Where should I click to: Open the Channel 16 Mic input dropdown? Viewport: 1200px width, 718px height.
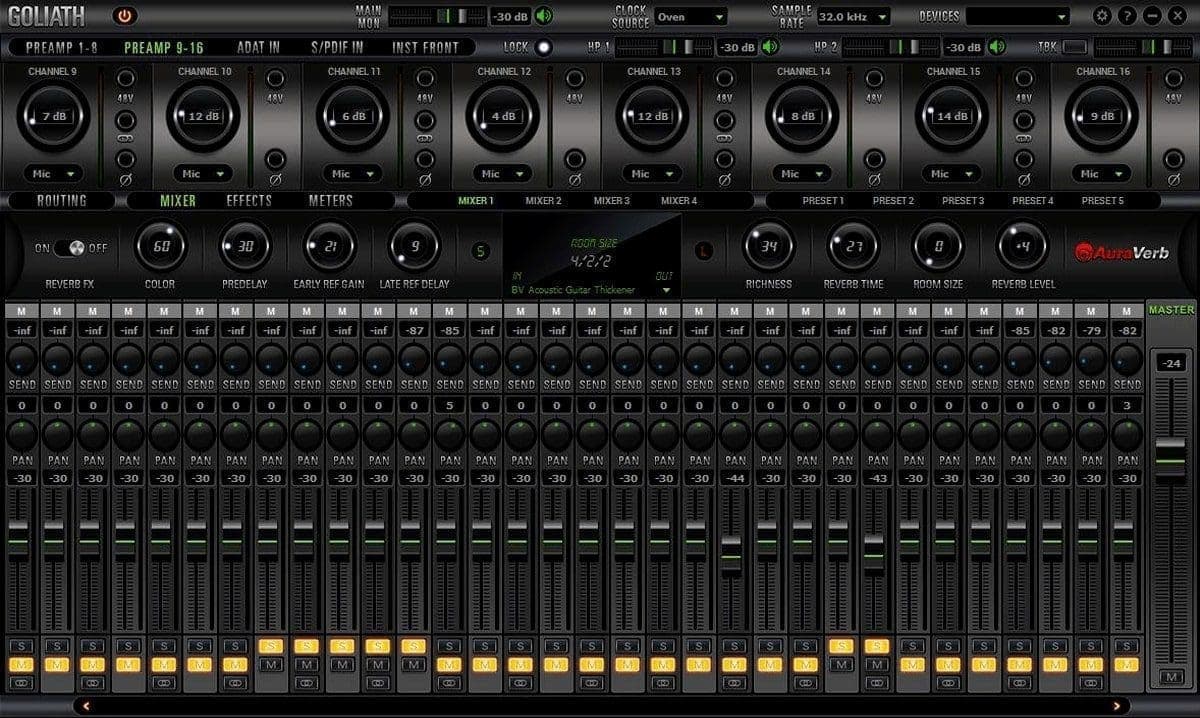tap(1103, 173)
